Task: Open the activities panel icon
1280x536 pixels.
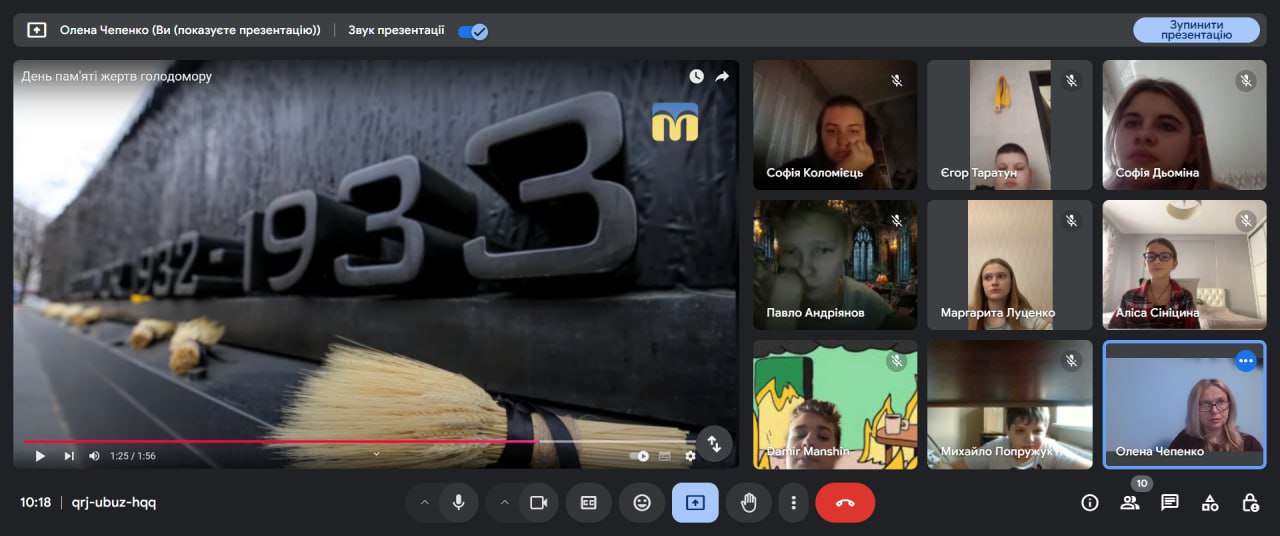Action: pyautogui.click(x=1210, y=503)
